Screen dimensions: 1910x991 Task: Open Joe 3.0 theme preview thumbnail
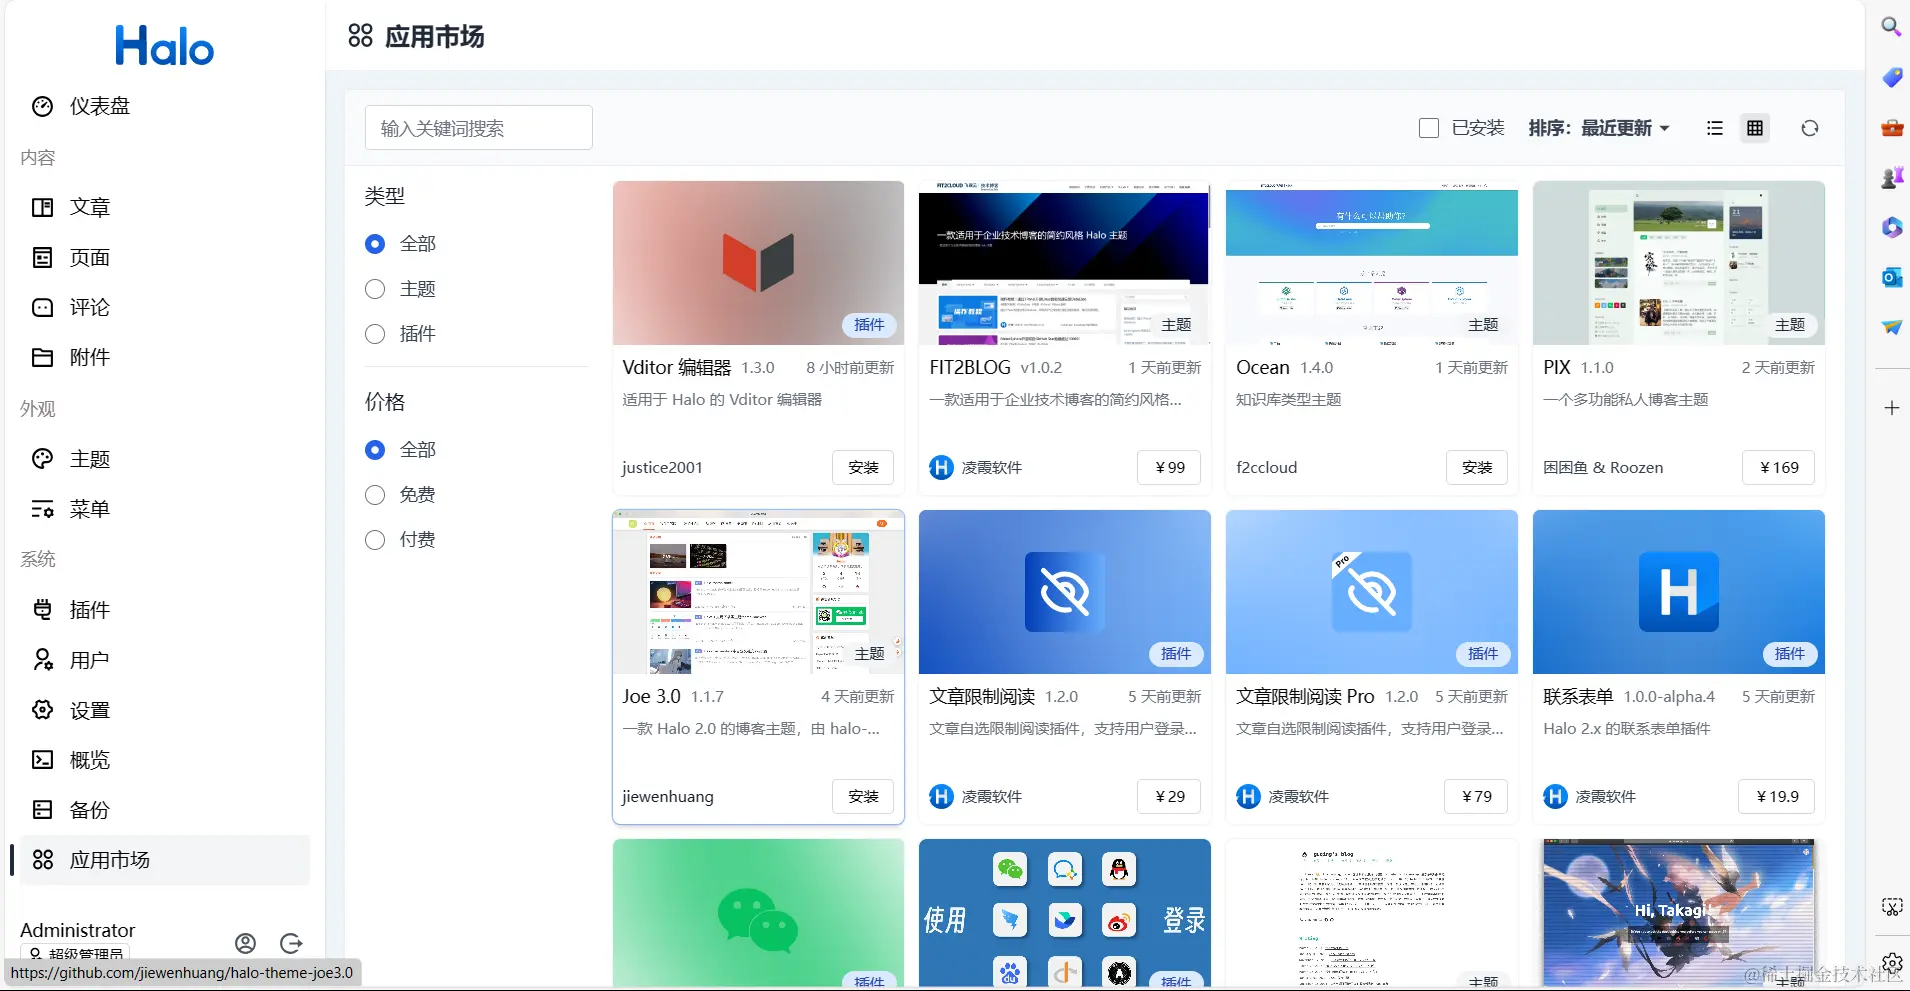[x=758, y=592]
